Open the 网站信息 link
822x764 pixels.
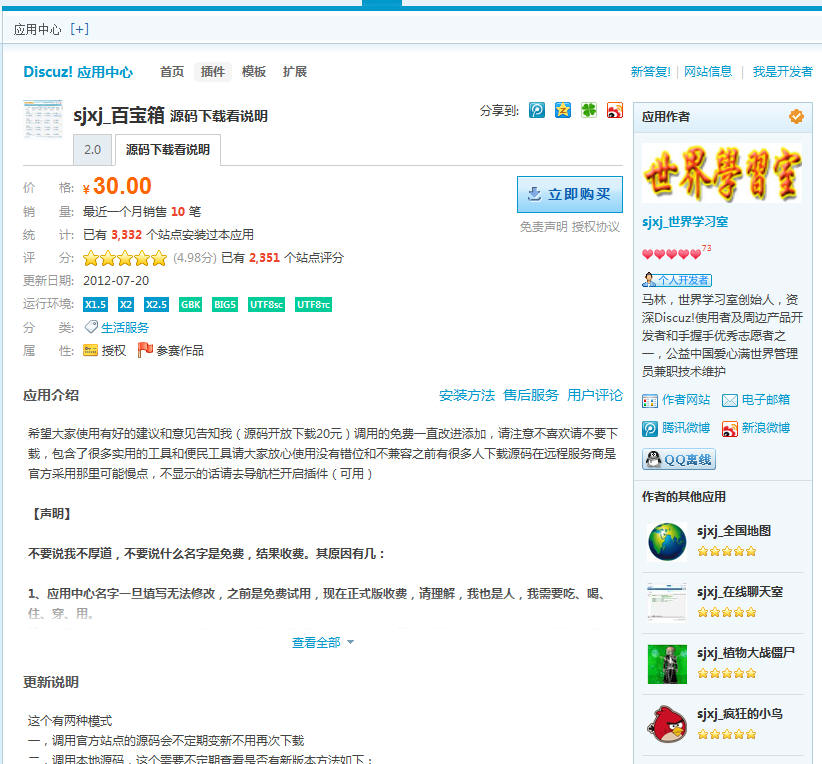click(708, 71)
